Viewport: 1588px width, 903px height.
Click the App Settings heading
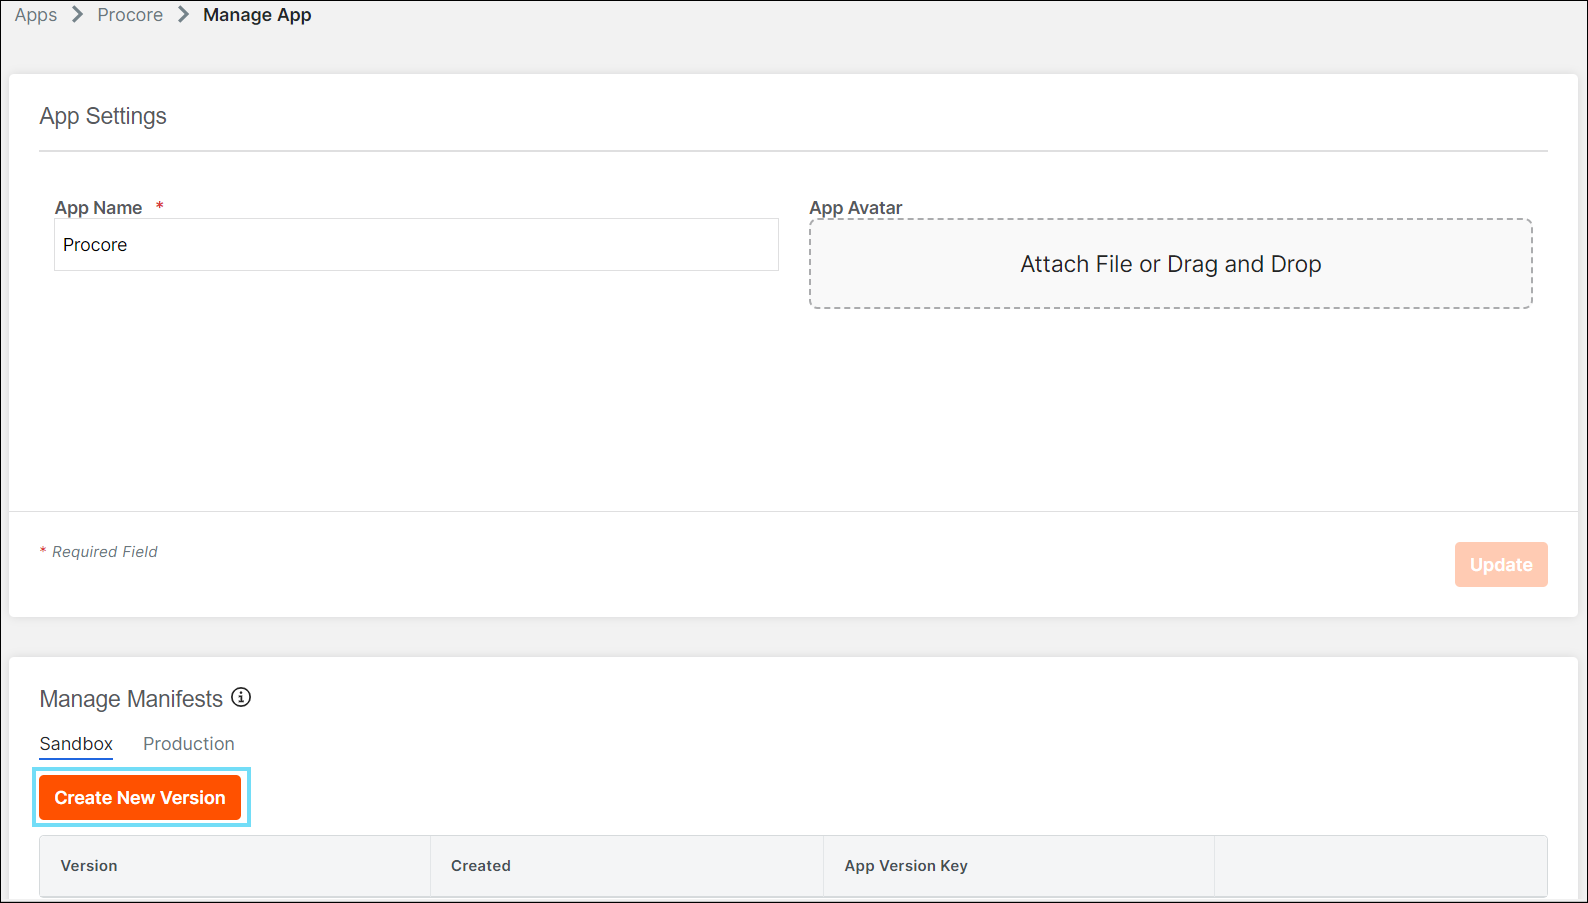coord(103,116)
